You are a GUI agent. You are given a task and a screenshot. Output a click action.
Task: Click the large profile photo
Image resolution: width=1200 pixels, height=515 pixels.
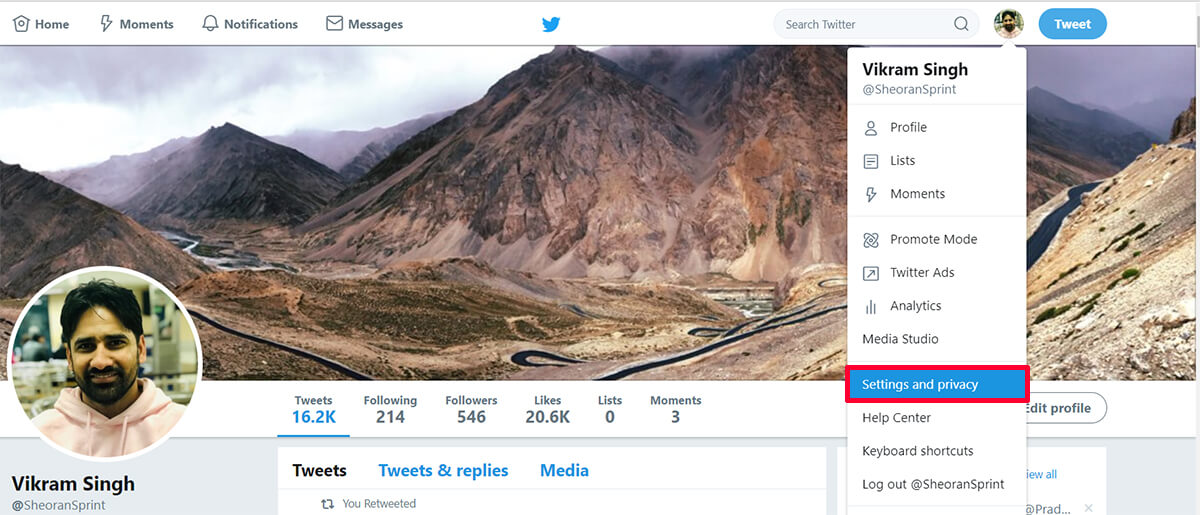pos(105,364)
